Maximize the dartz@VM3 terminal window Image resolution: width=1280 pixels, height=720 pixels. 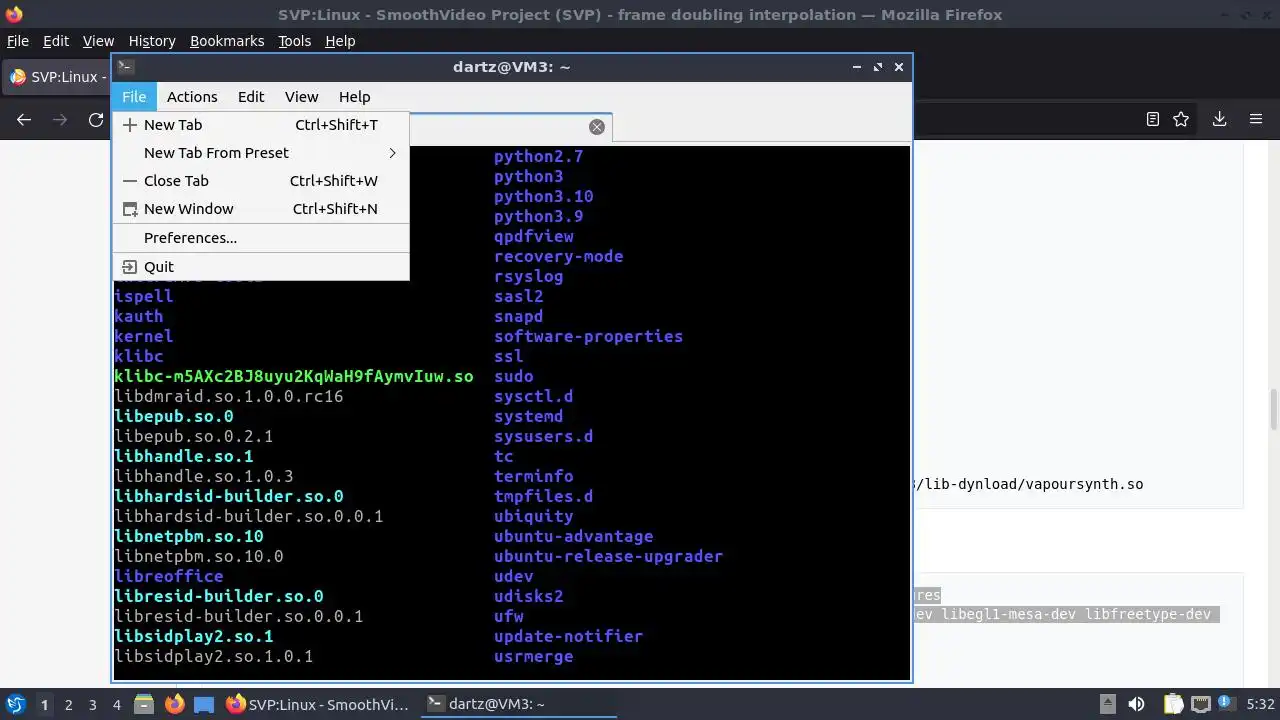pos(878,67)
